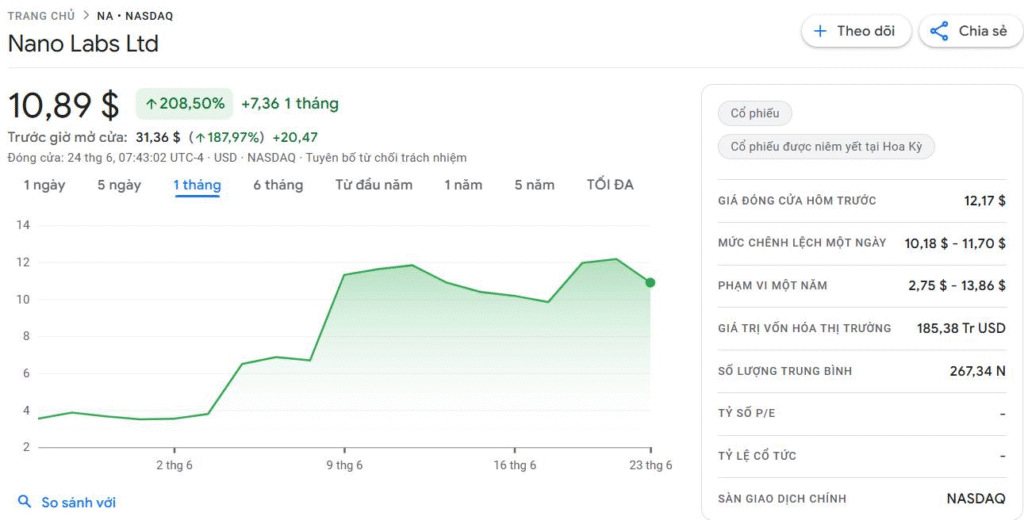The image size is (1024, 520).
Task: Click Cổ phiếu được niêm yết tại Hoa Kỳ chip
Action: tap(826, 146)
